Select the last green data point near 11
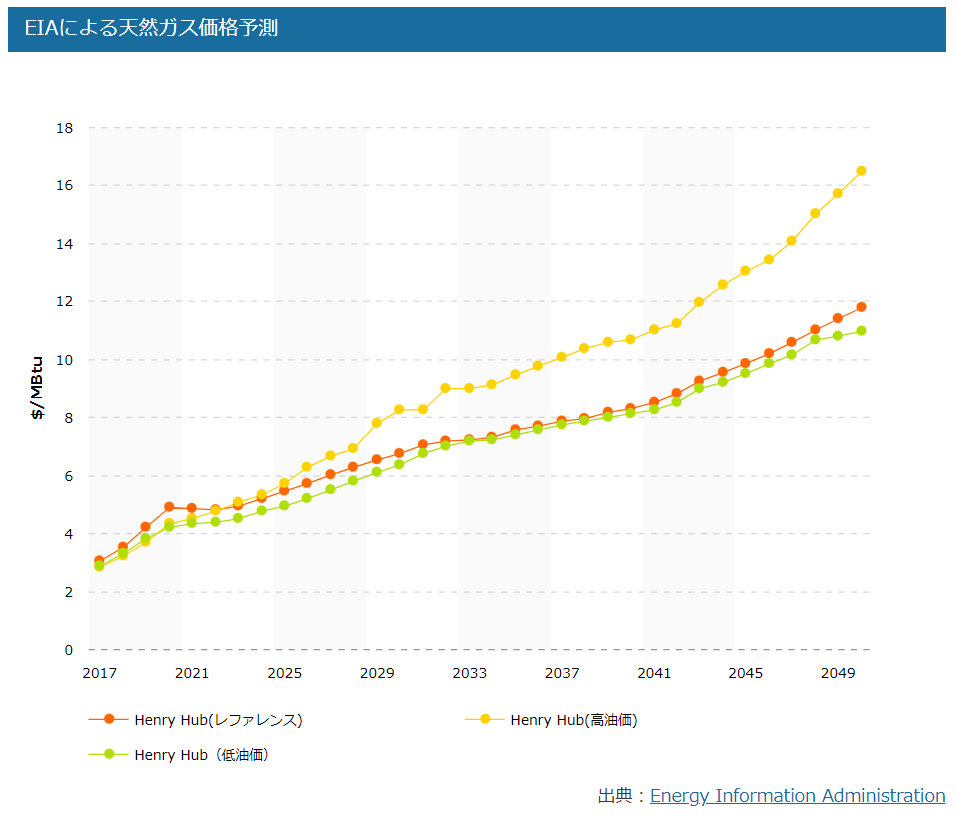The width and height of the screenshot is (957, 825). (861, 331)
